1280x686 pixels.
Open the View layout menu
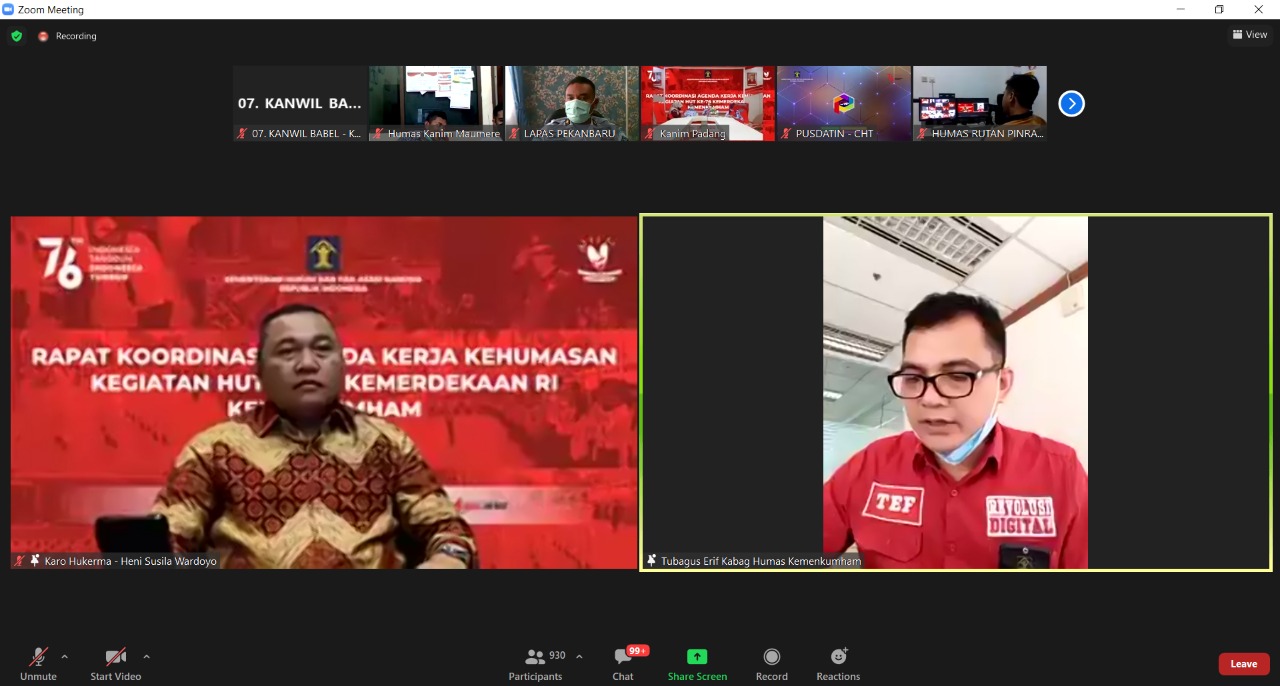click(1250, 35)
